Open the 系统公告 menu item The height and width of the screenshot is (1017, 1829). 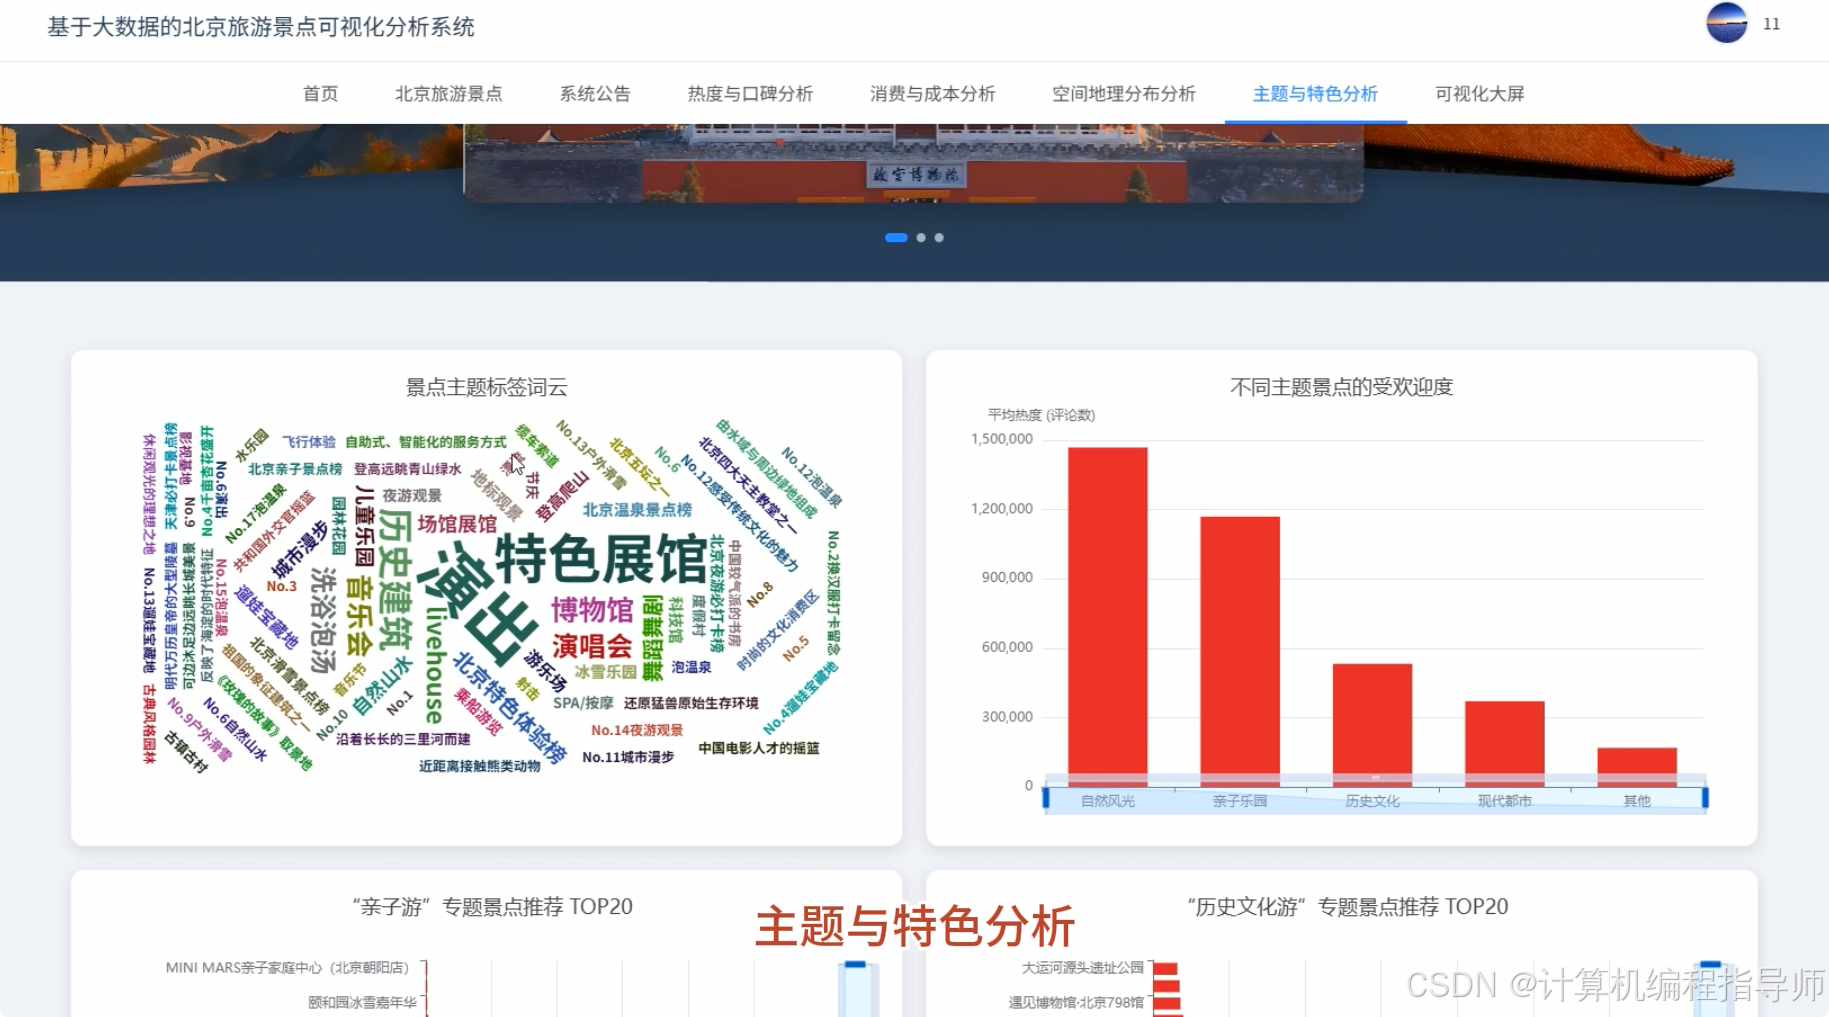tap(596, 93)
